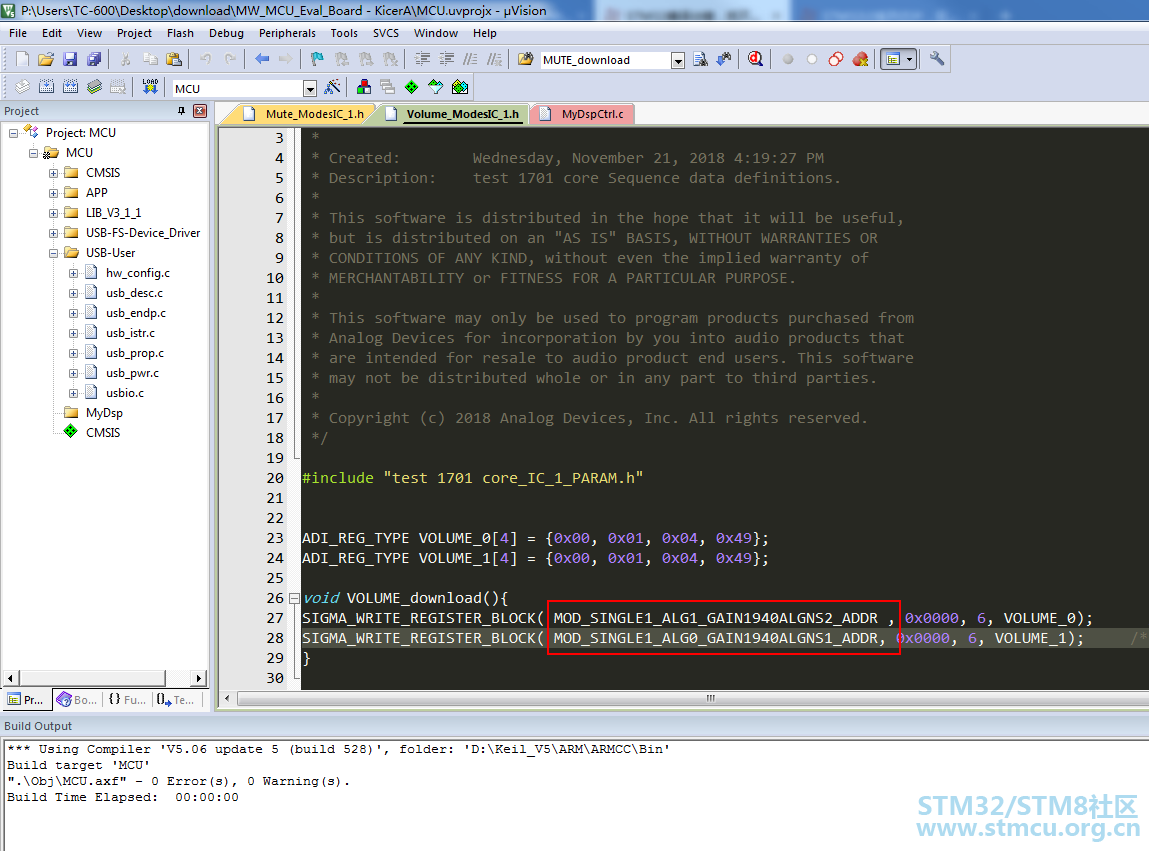This screenshot has height=851, width=1149.
Task: Collapse the USB-User folder
Action: coord(53,253)
